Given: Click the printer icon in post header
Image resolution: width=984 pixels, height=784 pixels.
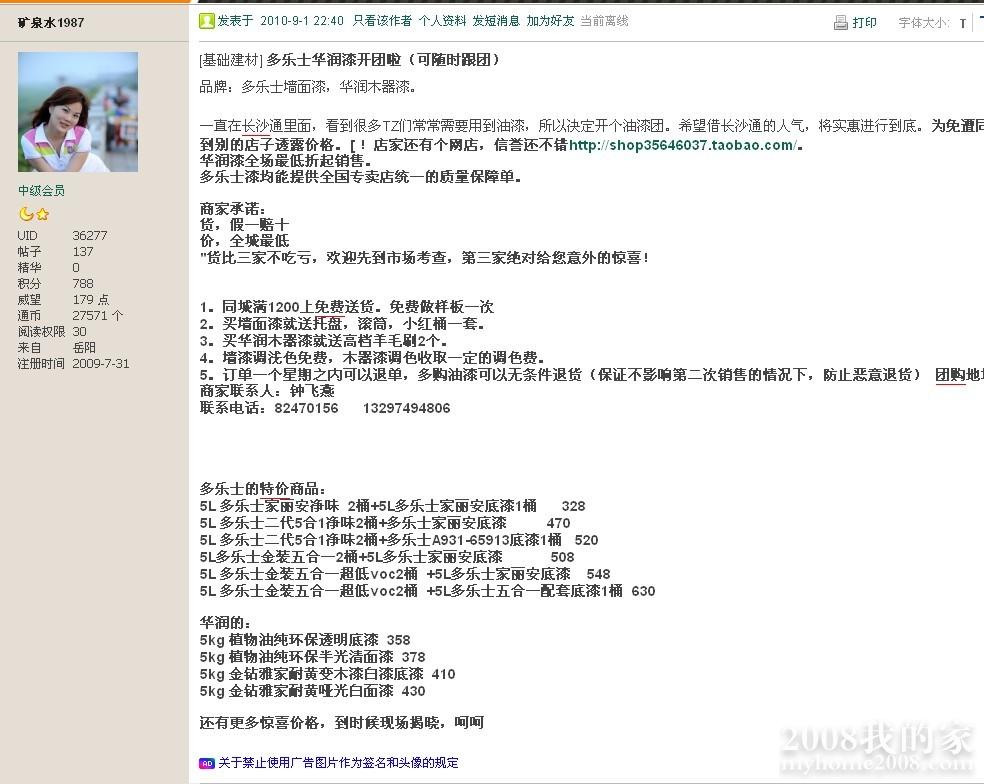Looking at the screenshot, I should (840, 22).
